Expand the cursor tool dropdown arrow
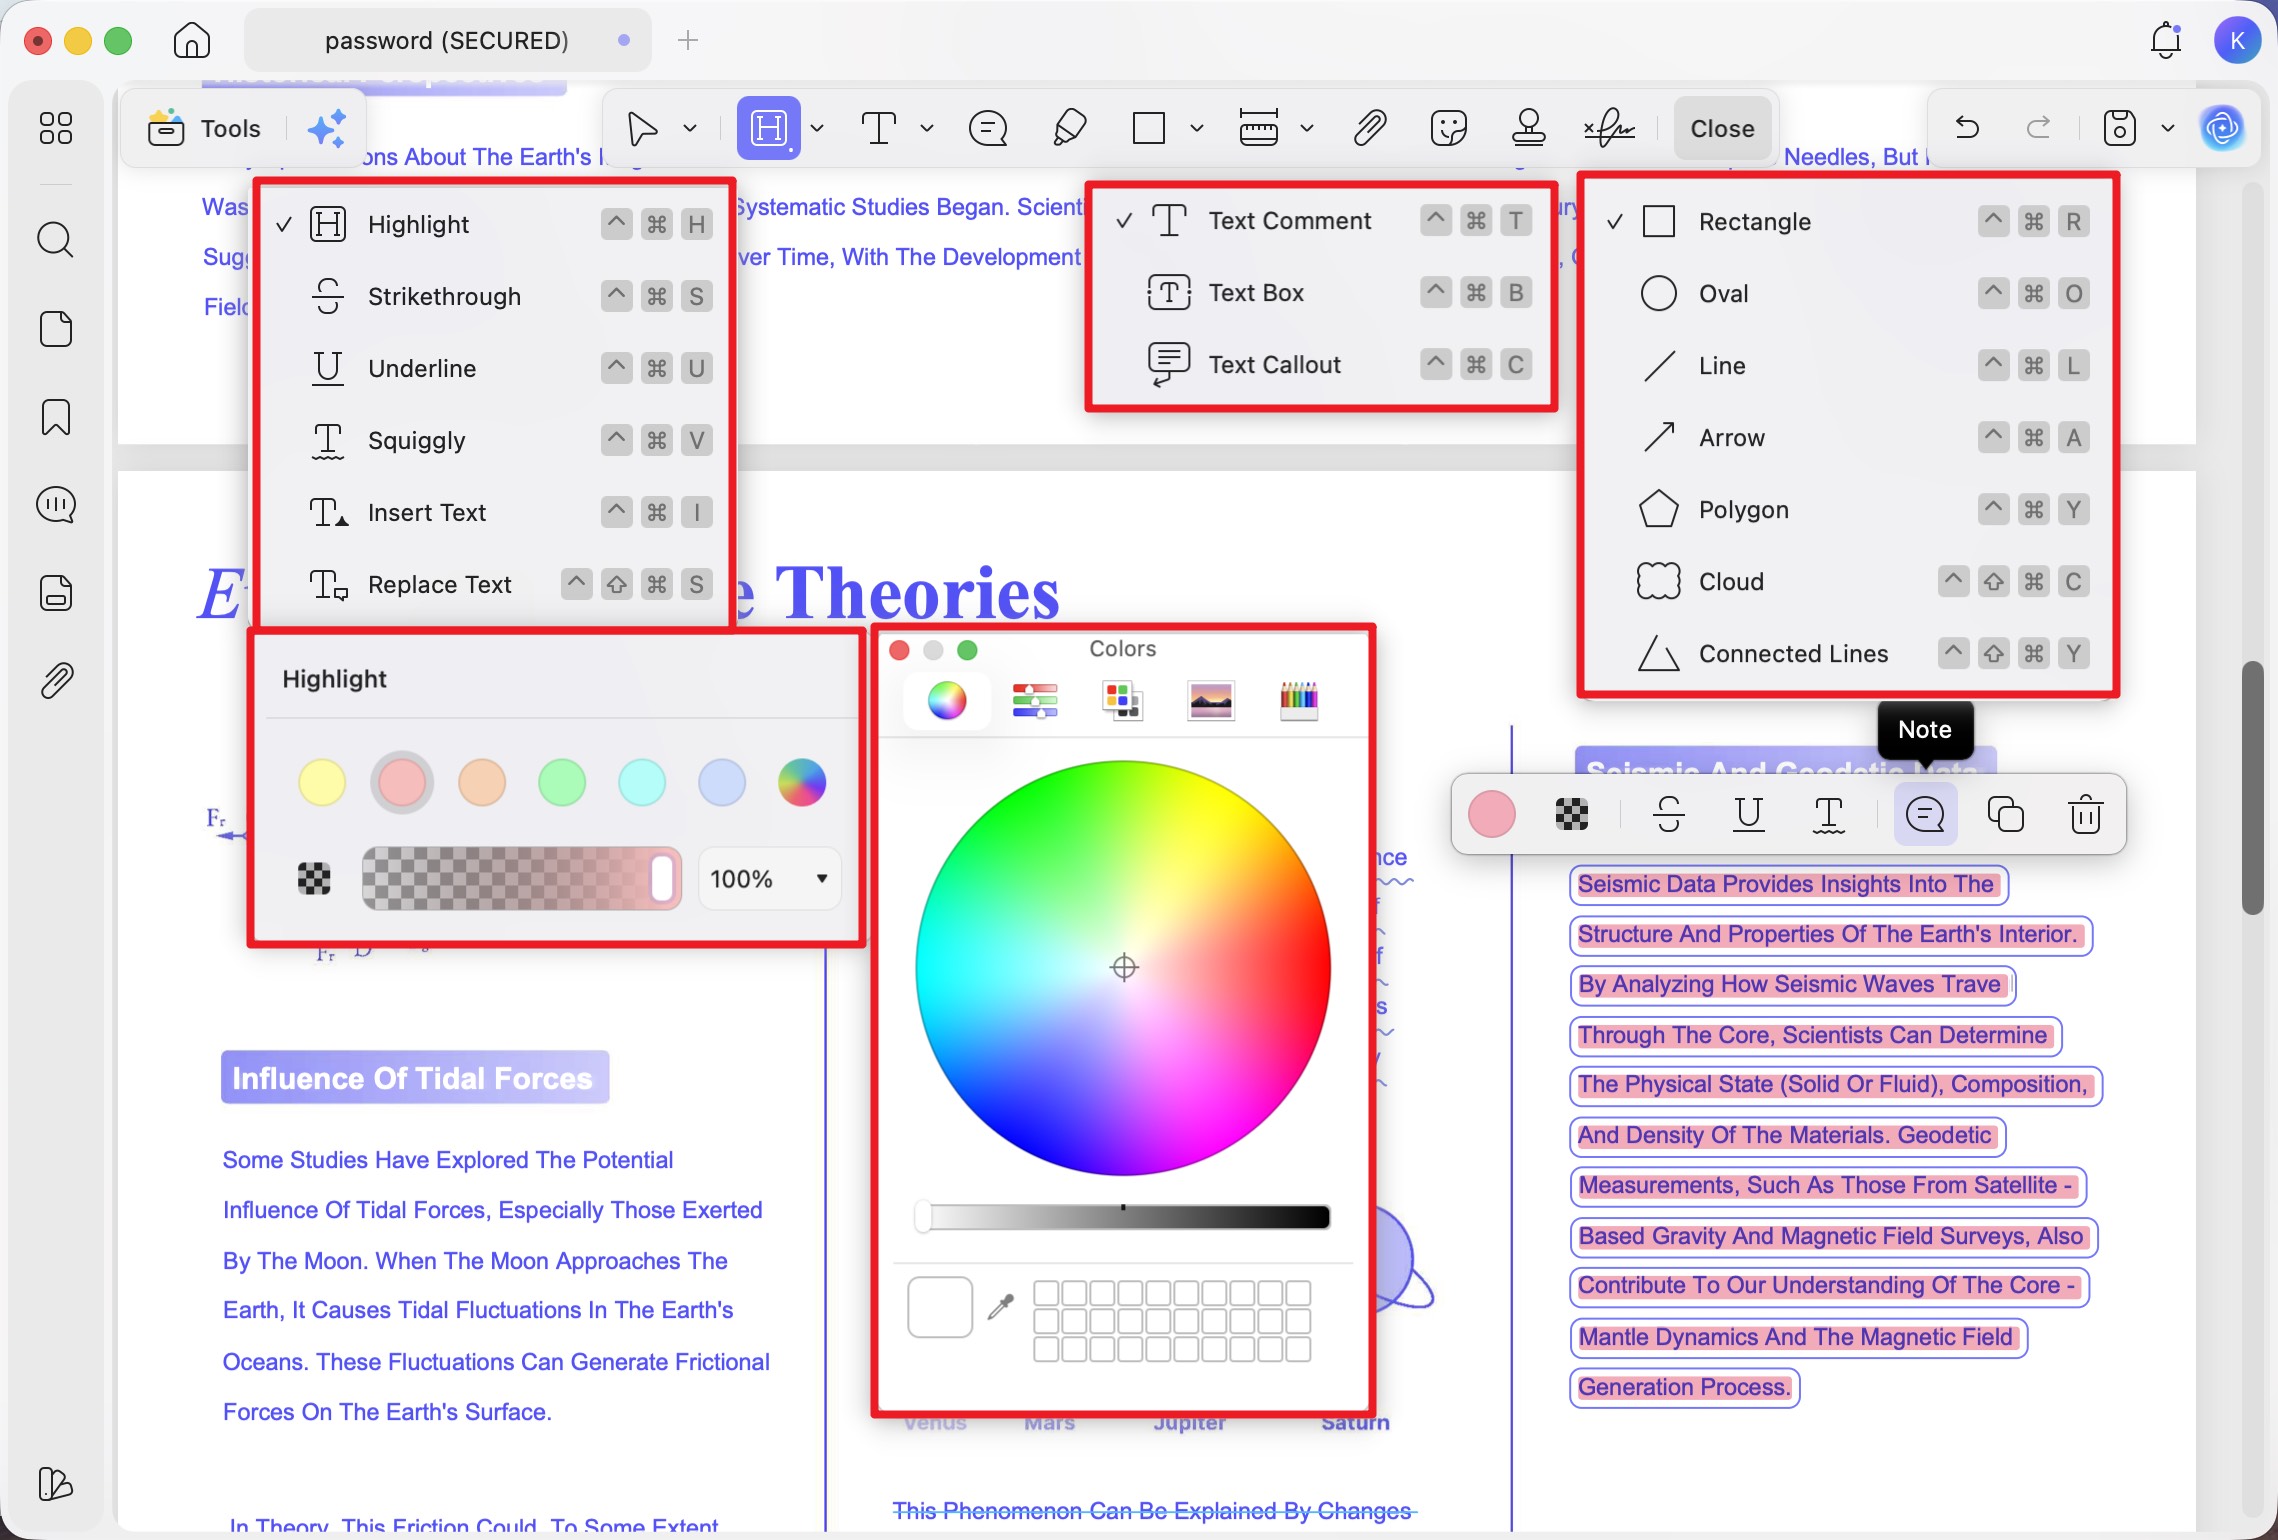 [690, 128]
